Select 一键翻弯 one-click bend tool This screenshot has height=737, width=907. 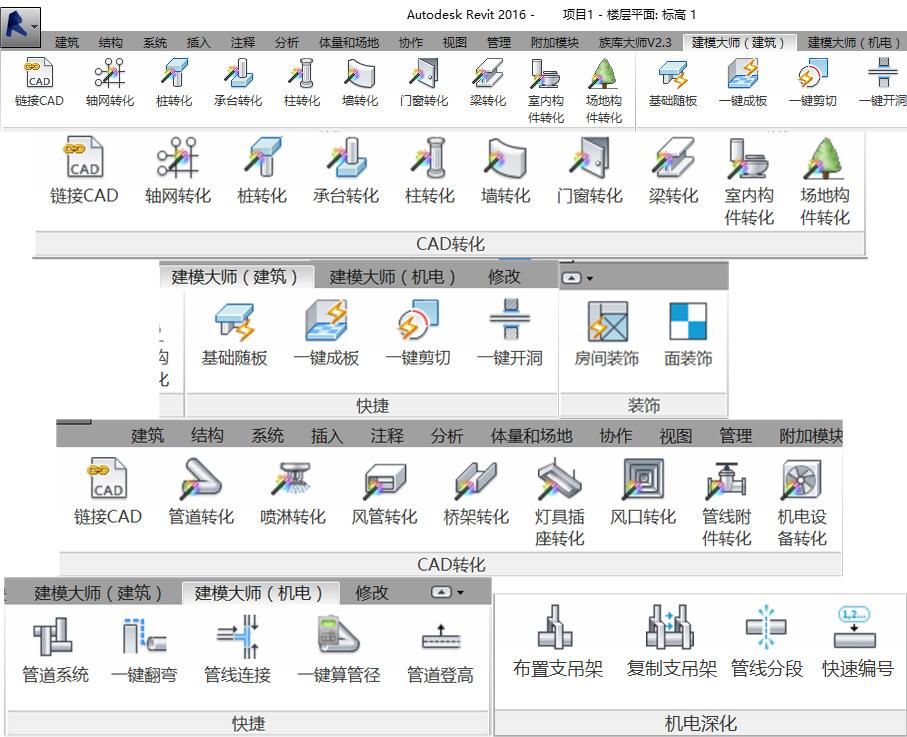pyautogui.click(x=144, y=650)
